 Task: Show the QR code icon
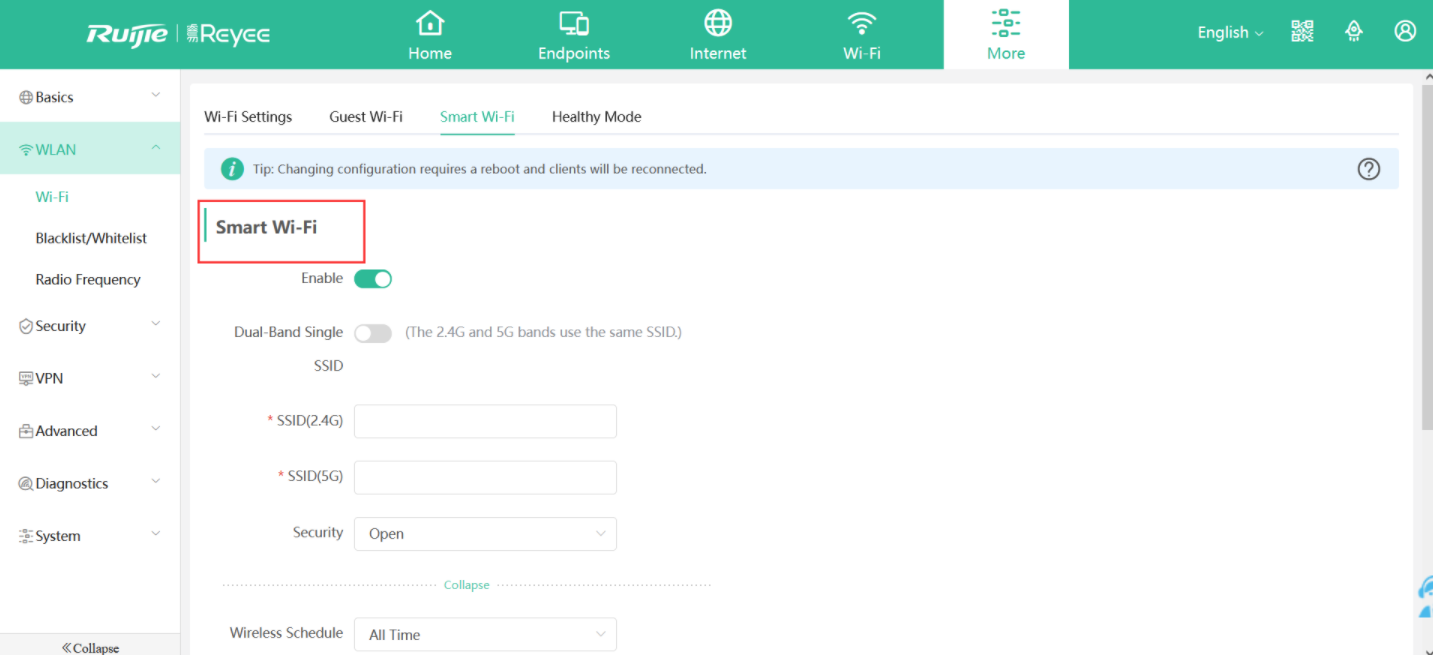1302,32
